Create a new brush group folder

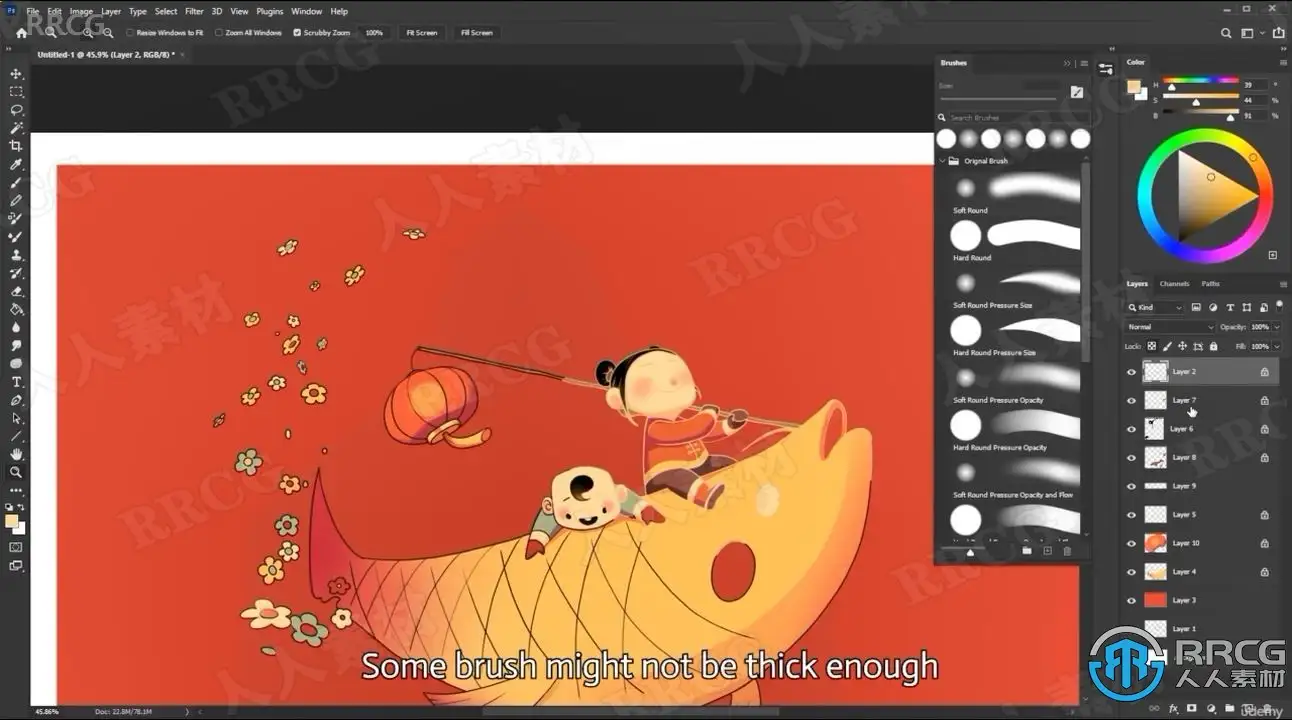[1027, 551]
